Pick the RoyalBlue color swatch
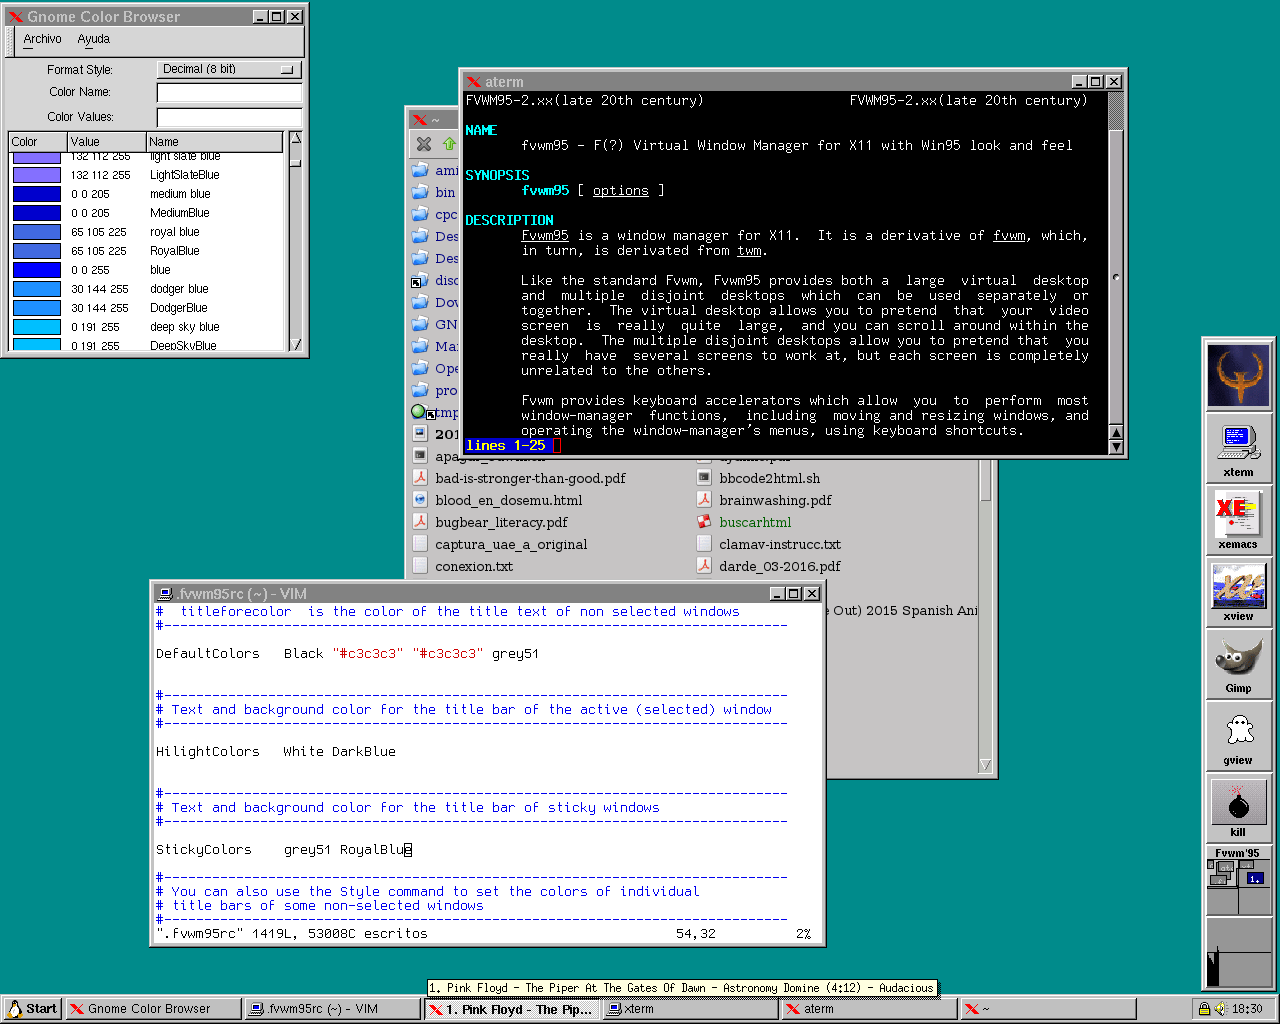1280x1024 pixels. tap(37, 251)
